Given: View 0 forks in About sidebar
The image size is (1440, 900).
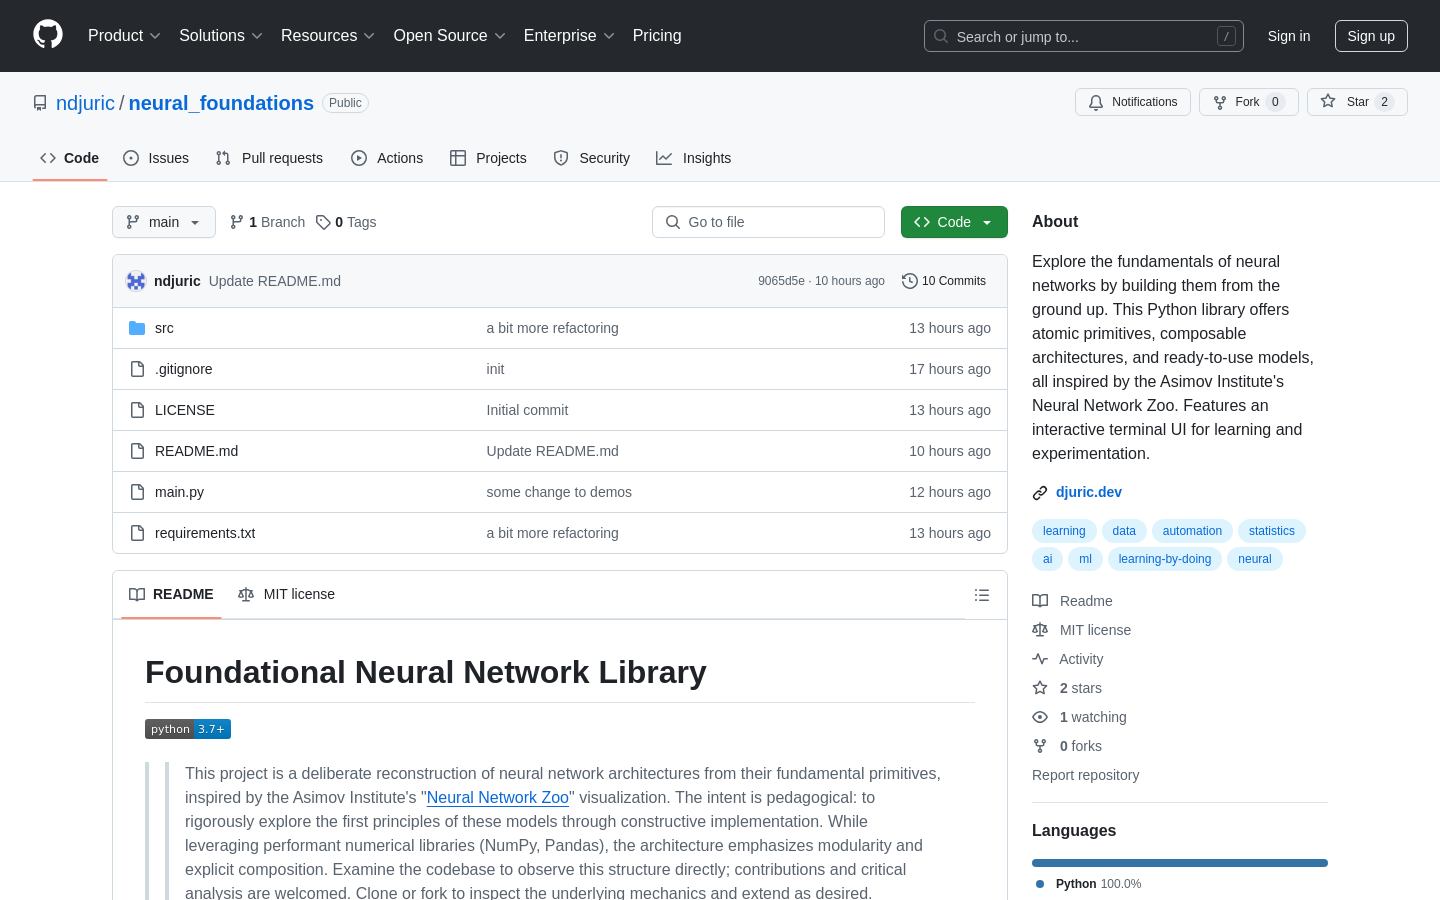Looking at the screenshot, I should [1067, 746].
